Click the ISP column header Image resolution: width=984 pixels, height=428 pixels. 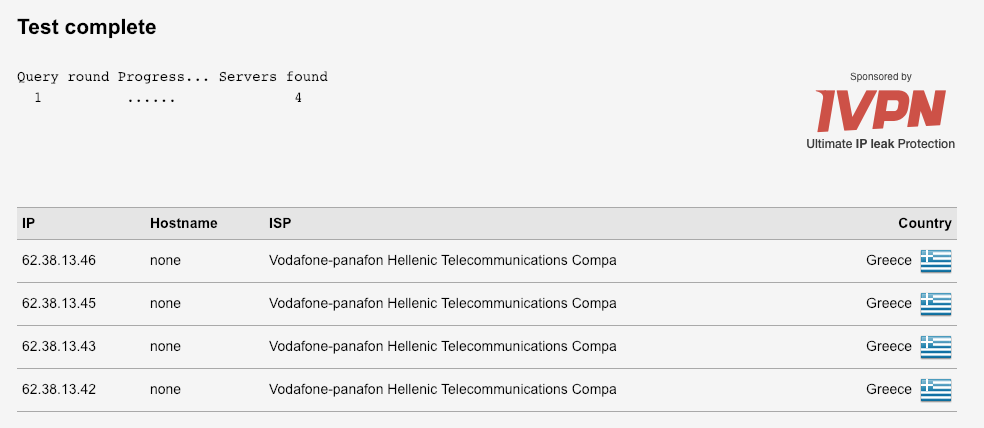click(x=280, y=223)
